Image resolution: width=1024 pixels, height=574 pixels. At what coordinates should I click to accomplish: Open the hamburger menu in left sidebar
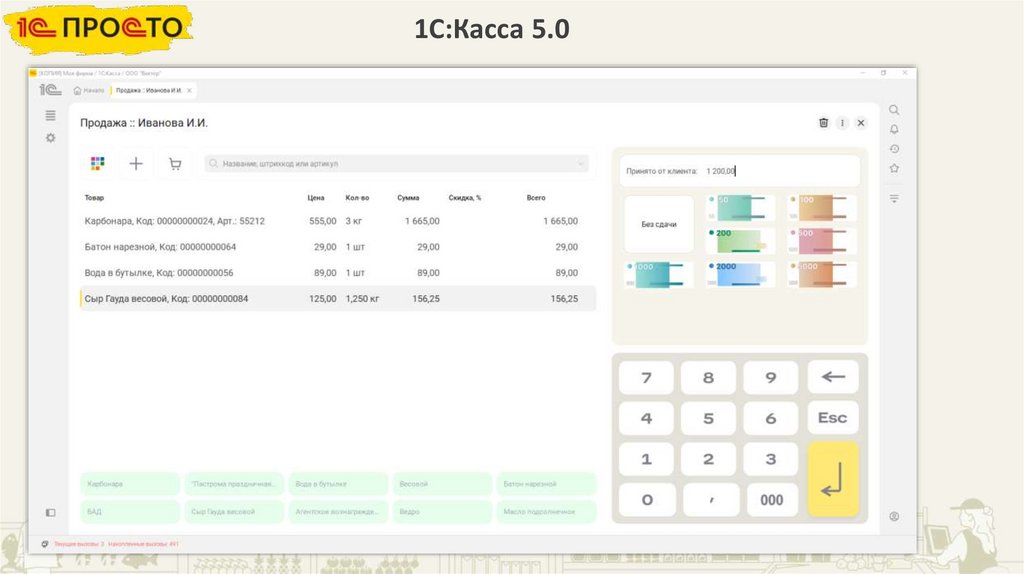point(50,116)
